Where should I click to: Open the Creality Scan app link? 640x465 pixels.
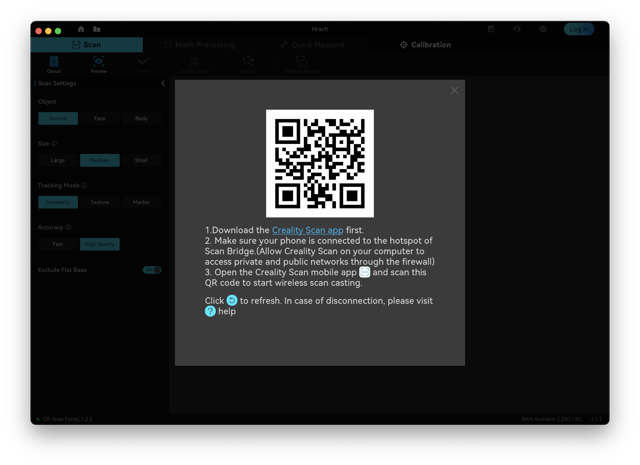tap(307, 230)
